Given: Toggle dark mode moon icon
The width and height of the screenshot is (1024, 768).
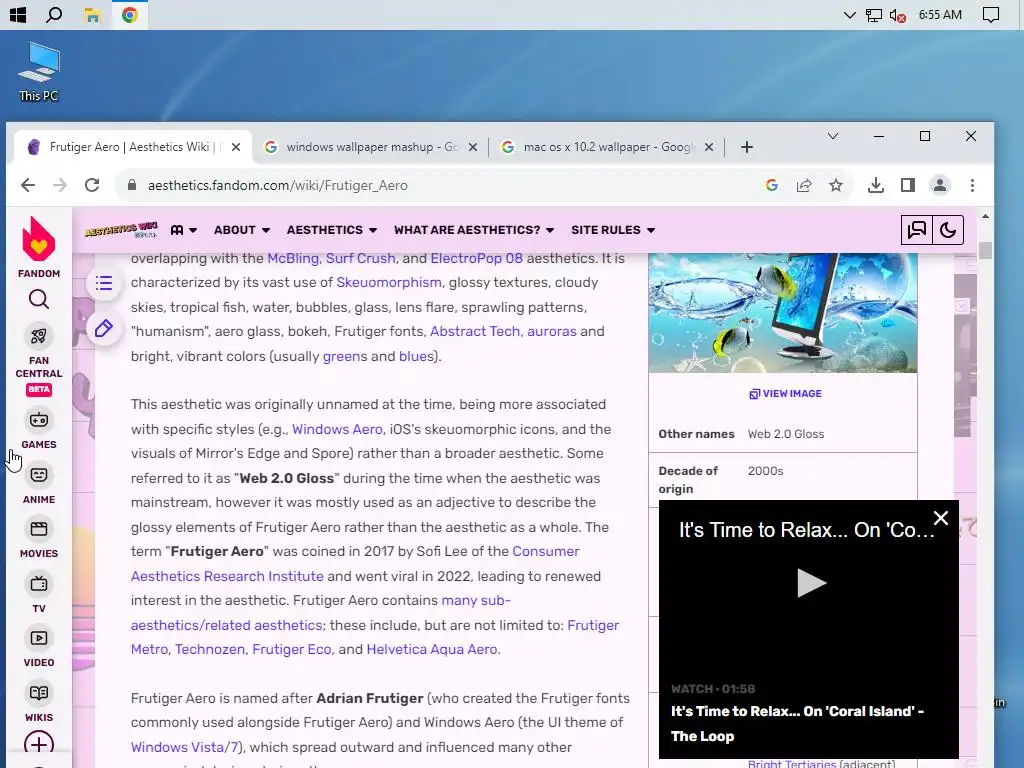Looking at the screenshot, I should (948, 230).
